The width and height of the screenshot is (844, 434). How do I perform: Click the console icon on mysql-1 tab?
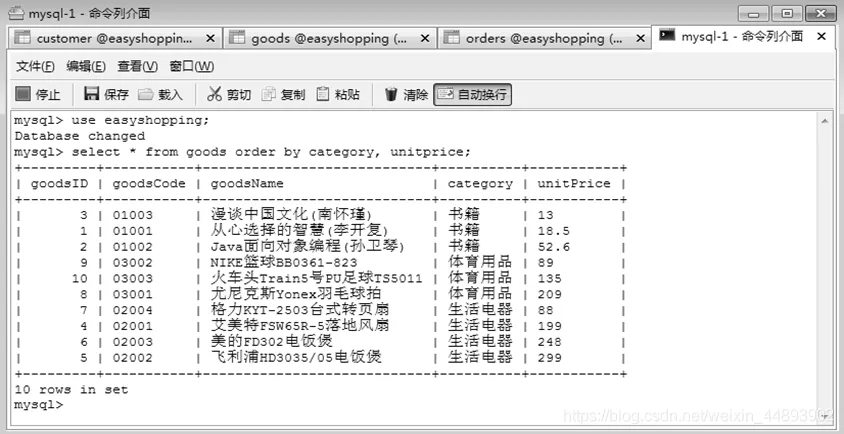tap(667, 36)
